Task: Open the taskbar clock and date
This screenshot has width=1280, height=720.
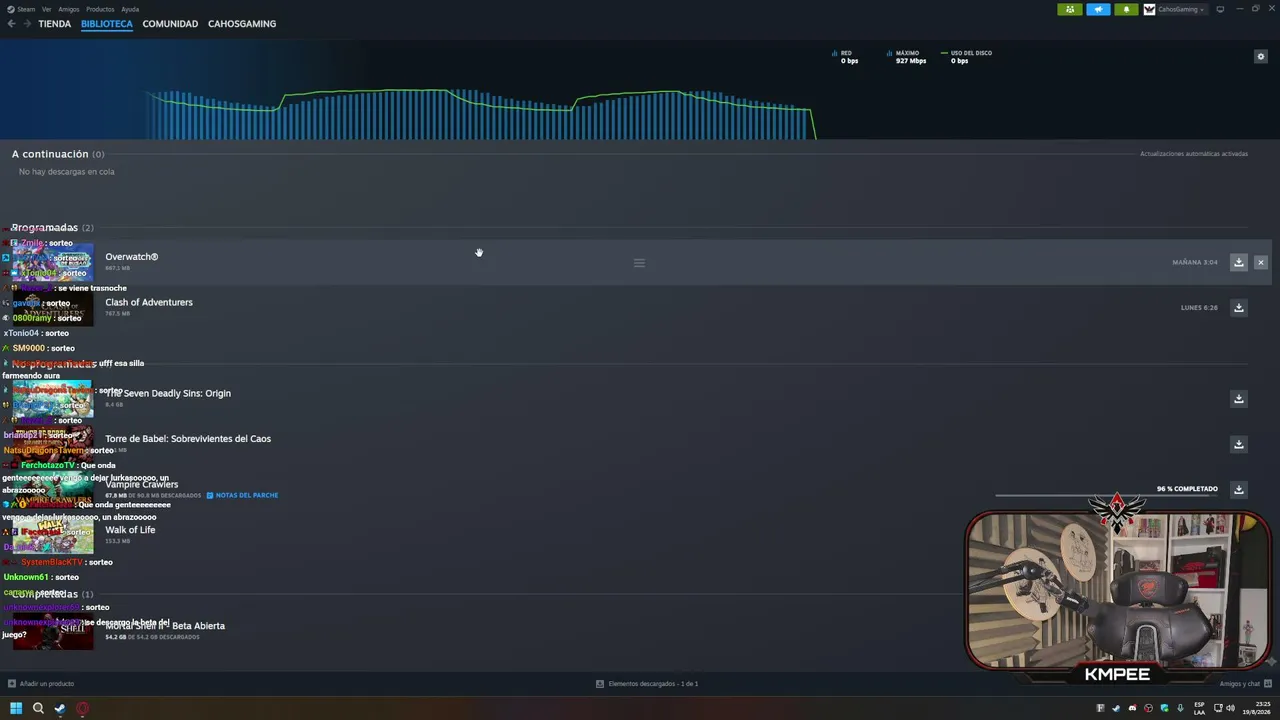Action: point(1255,708)
